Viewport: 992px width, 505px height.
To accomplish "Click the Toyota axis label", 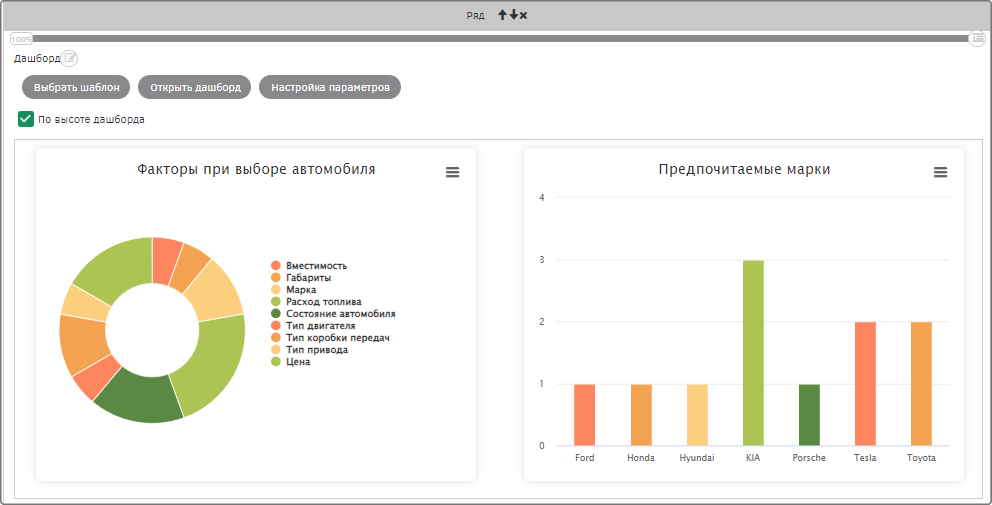I will [921, 458].
